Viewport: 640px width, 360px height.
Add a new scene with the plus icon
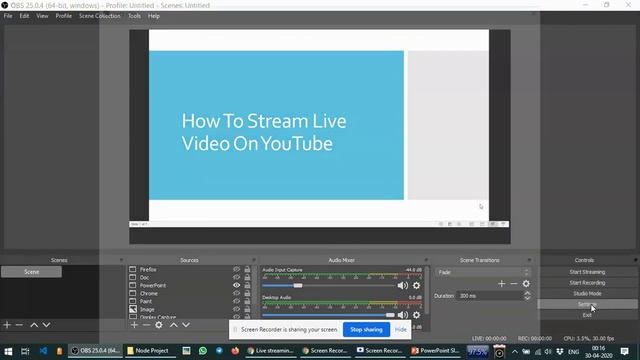coord(7,325)
